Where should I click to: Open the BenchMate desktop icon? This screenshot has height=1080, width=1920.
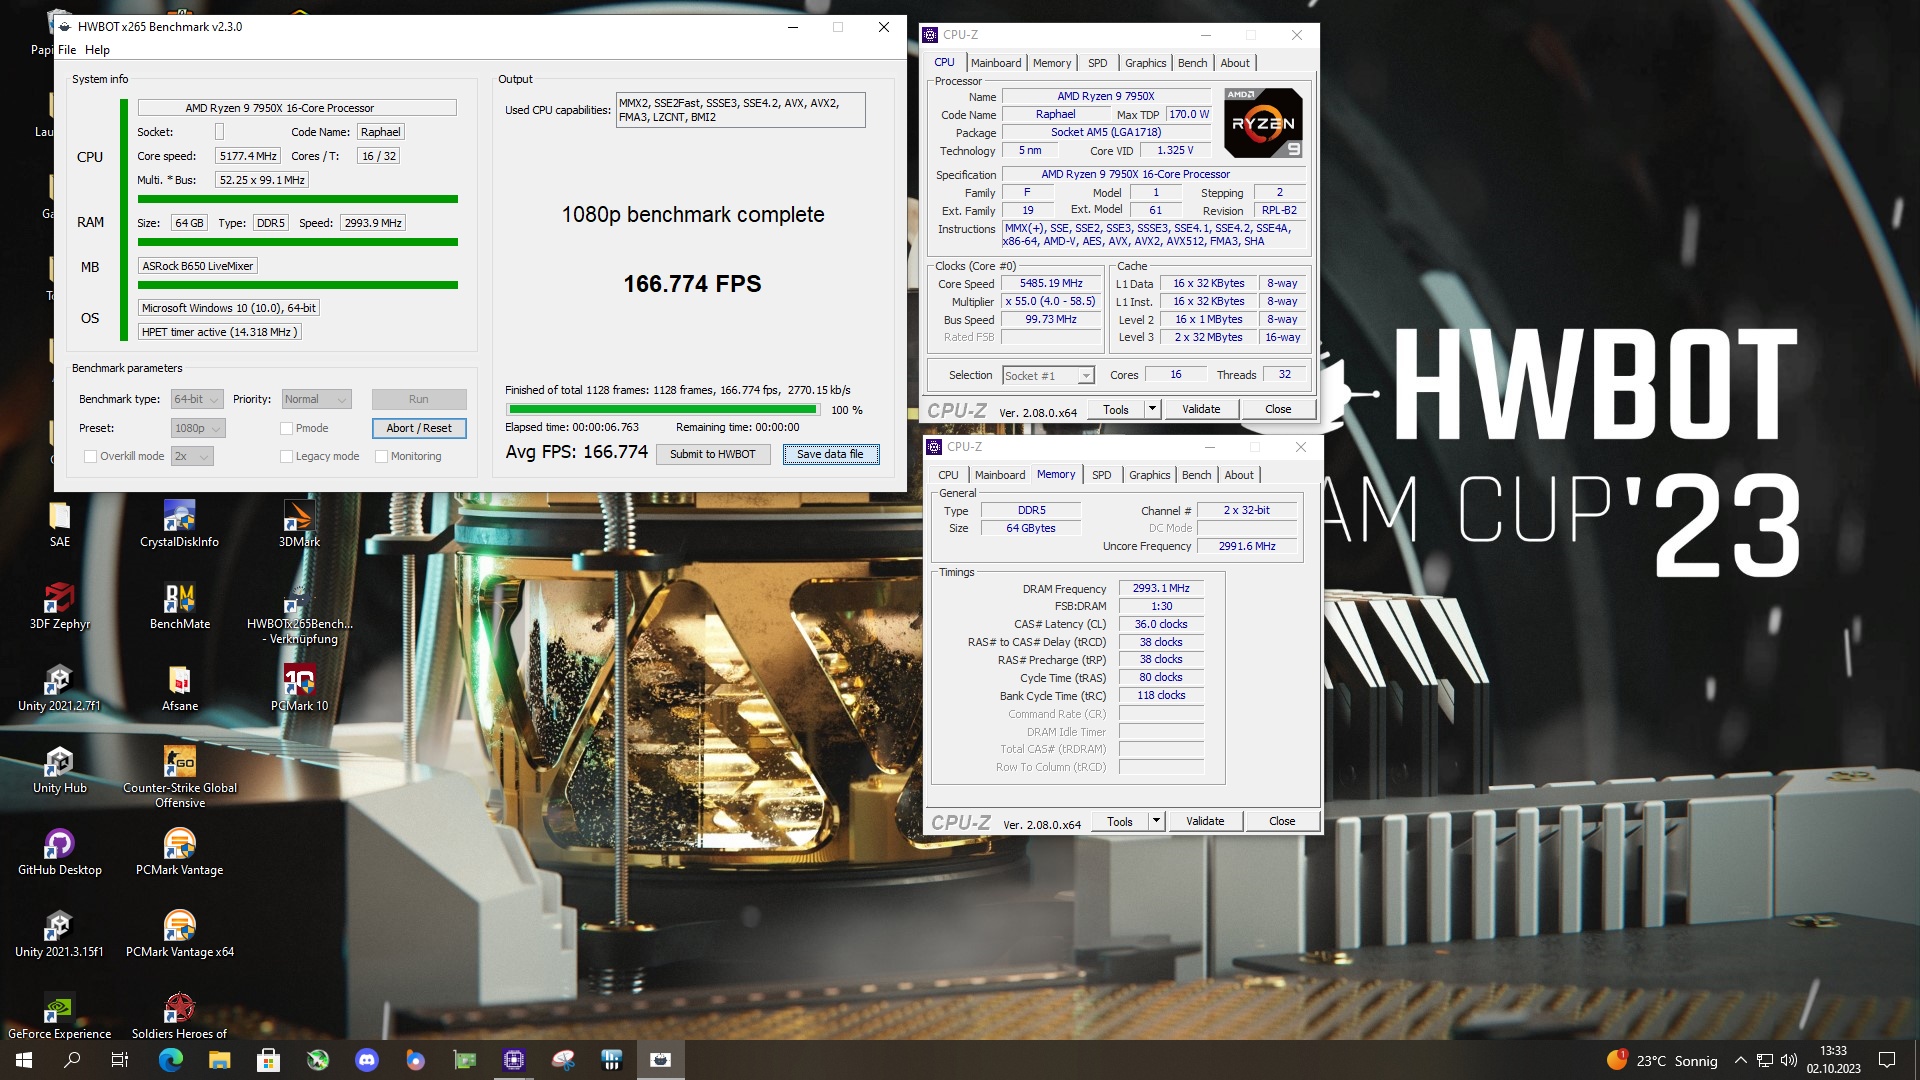click(180, 606)
